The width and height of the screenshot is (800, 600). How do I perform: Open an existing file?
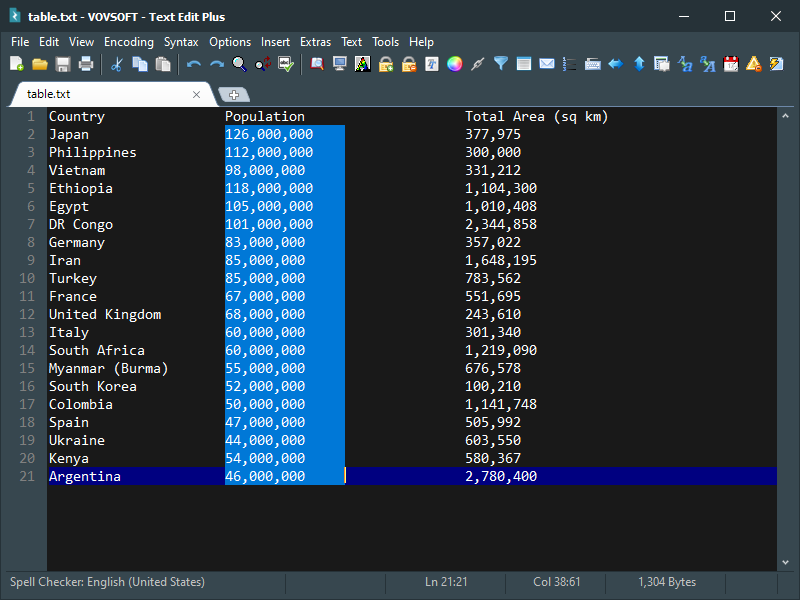coord(39,63)
